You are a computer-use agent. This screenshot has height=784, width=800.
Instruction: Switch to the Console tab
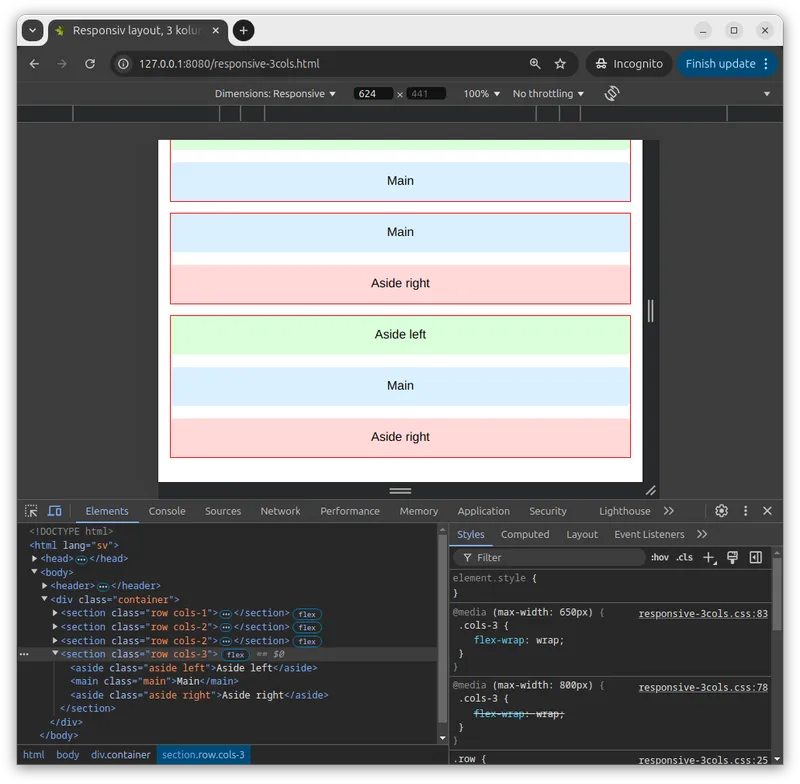pyautogui.click(x=167, y=511)
